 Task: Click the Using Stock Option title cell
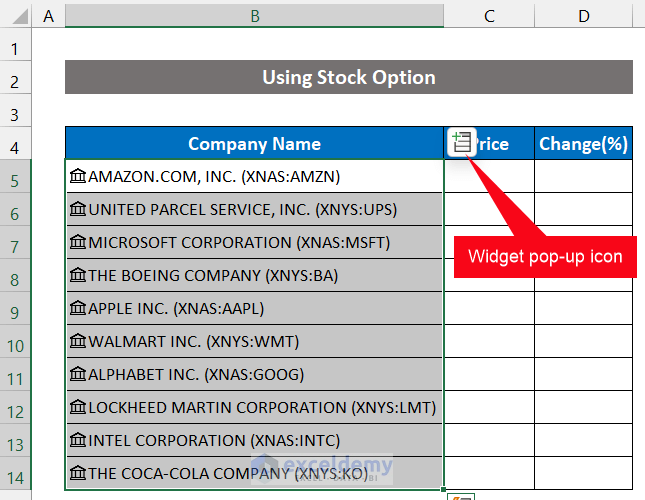348,77
